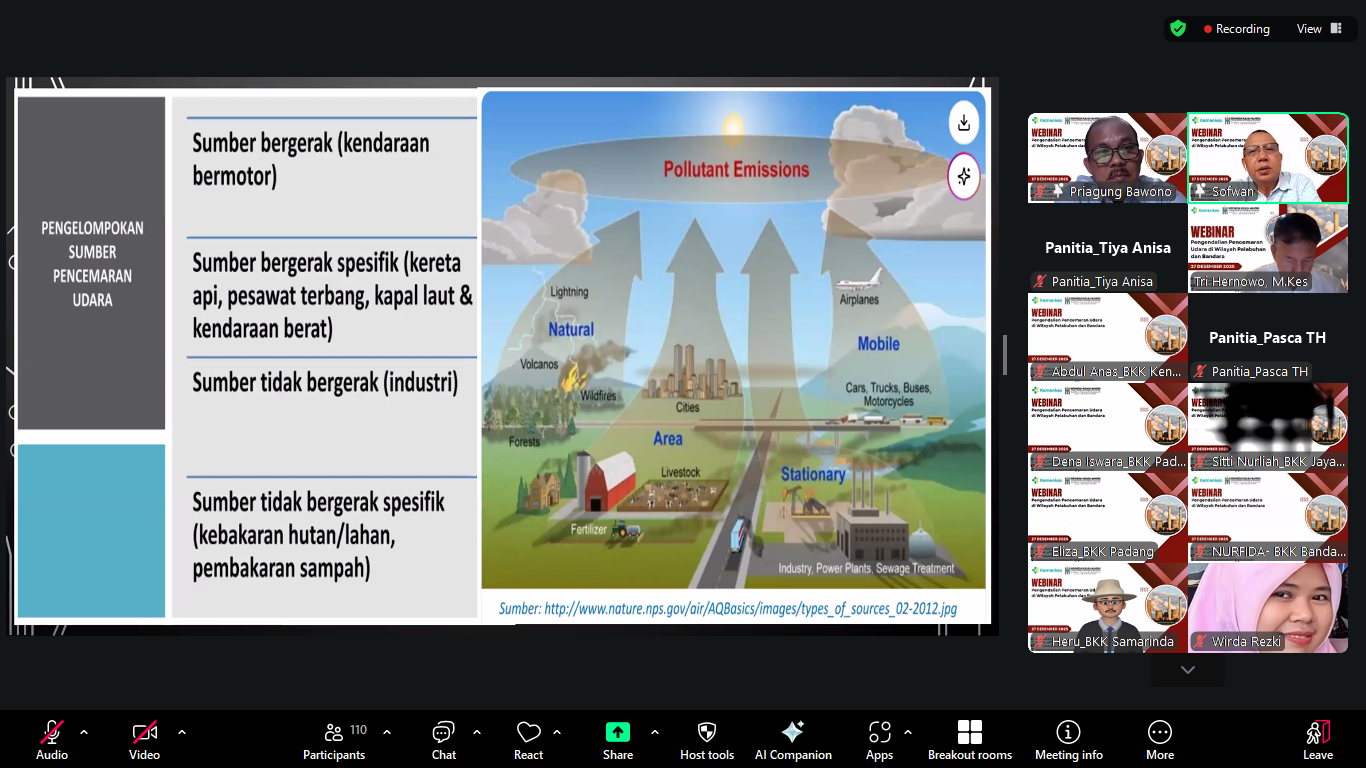Select Tri Hernowo, M.Kes video tile
Screen dimensions: 1366x768
pyautogui.click(x=1268, y=248)
